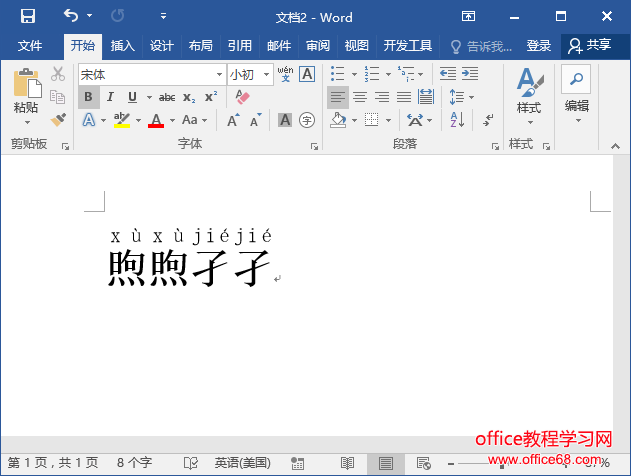
Task: Open font color dropdown arrow
Action: (172, 120)
